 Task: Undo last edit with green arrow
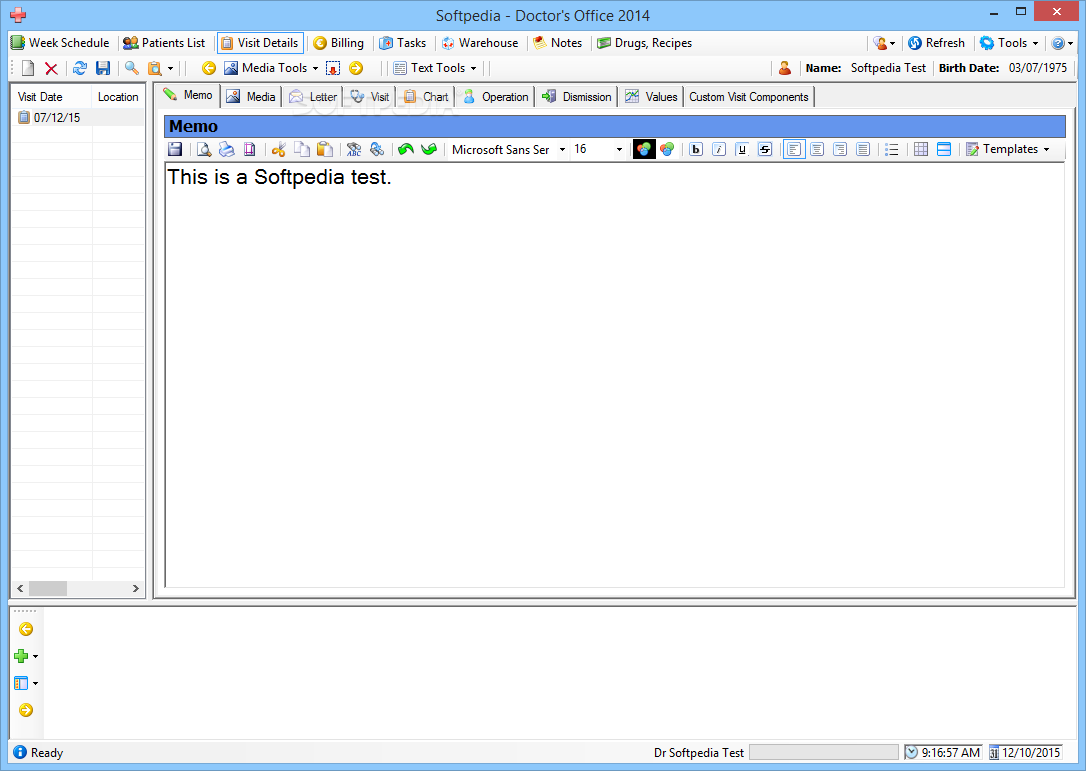tap(406, 149)
